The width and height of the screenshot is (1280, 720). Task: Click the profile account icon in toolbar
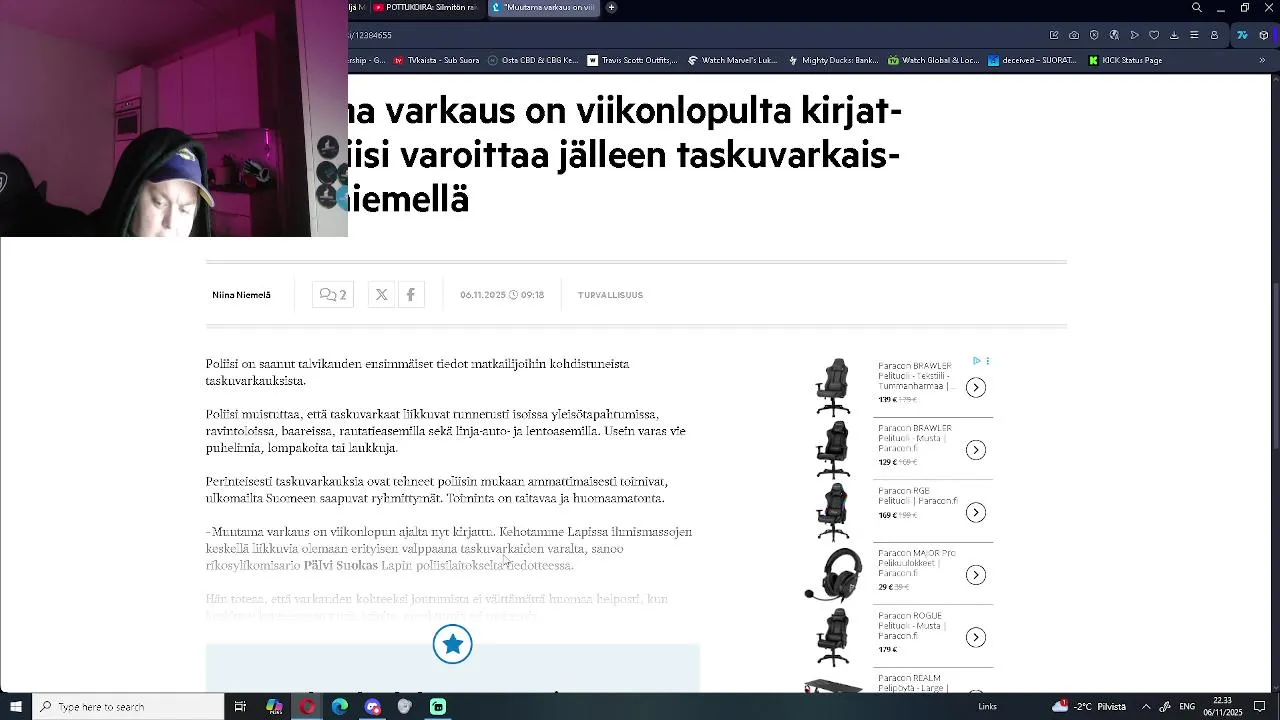pos(1214,35)
